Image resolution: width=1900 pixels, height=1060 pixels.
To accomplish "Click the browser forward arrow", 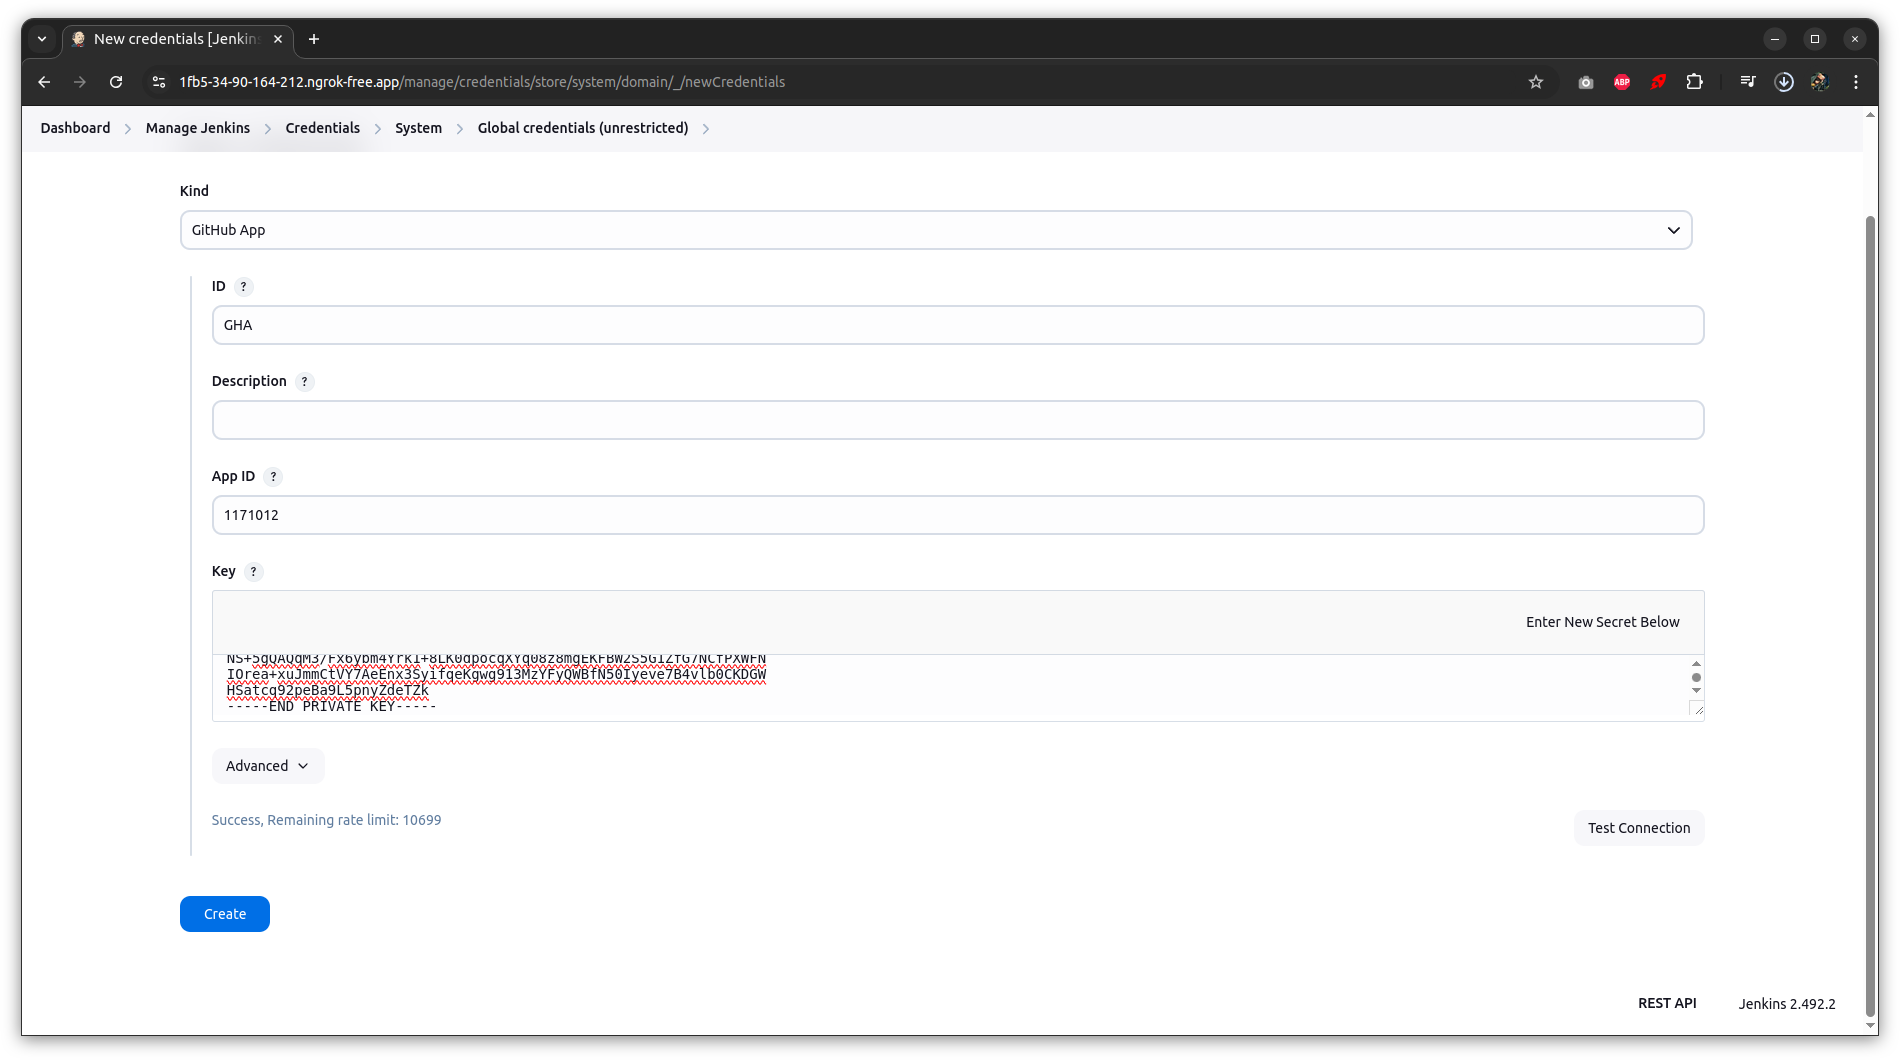I will tap(80, 82).
